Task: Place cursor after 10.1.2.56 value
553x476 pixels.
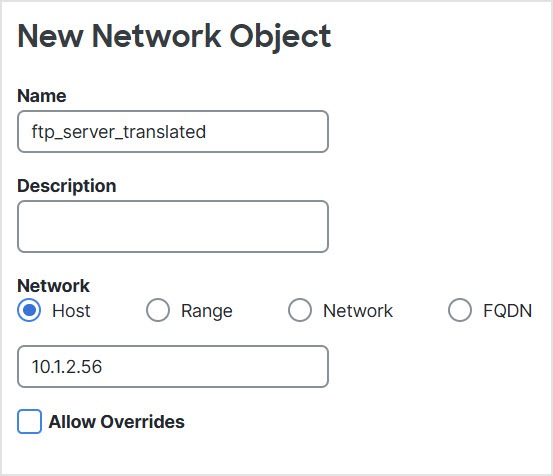Action: click(x=103, y=367)
